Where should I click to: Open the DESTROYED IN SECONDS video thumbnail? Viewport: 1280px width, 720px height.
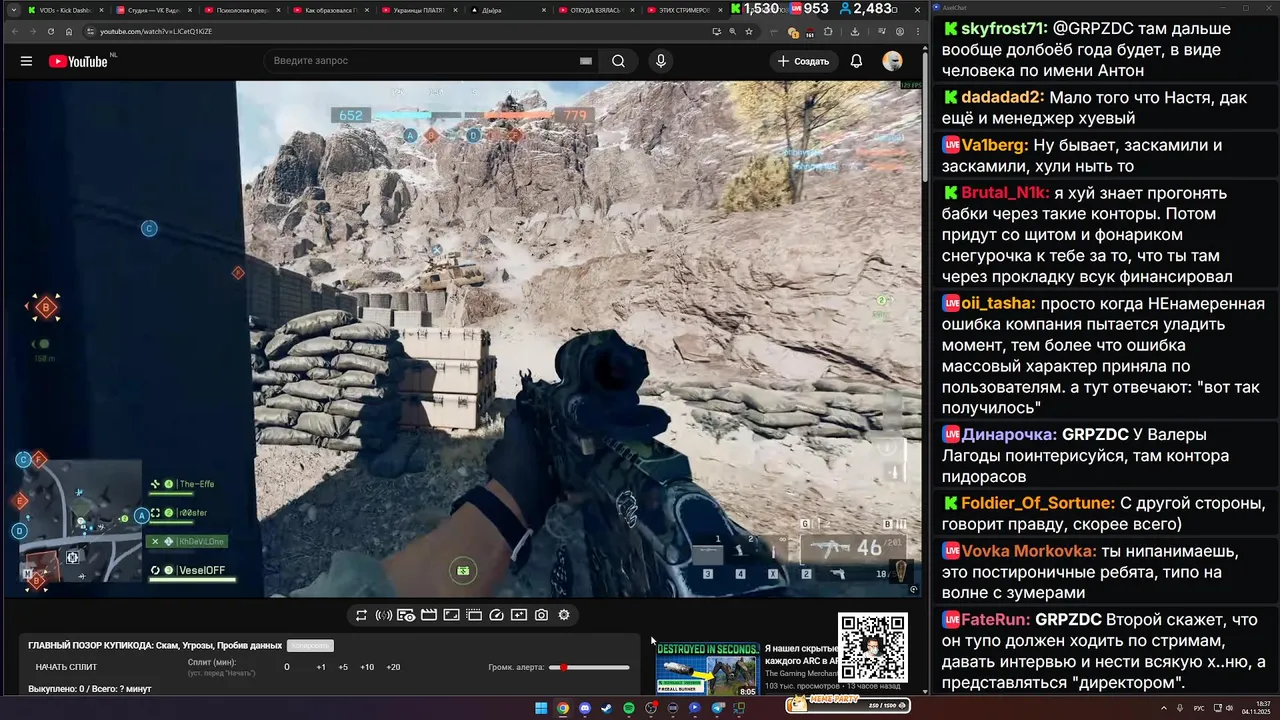707,669
